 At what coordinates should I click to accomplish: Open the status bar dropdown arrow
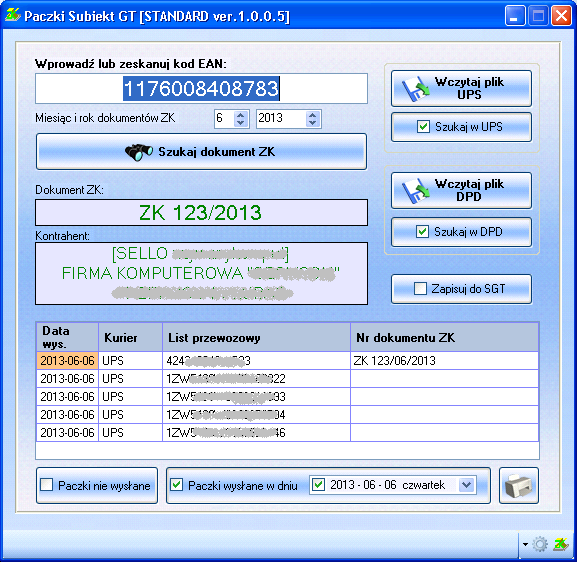pyautogui.click(x=525, y=544)
